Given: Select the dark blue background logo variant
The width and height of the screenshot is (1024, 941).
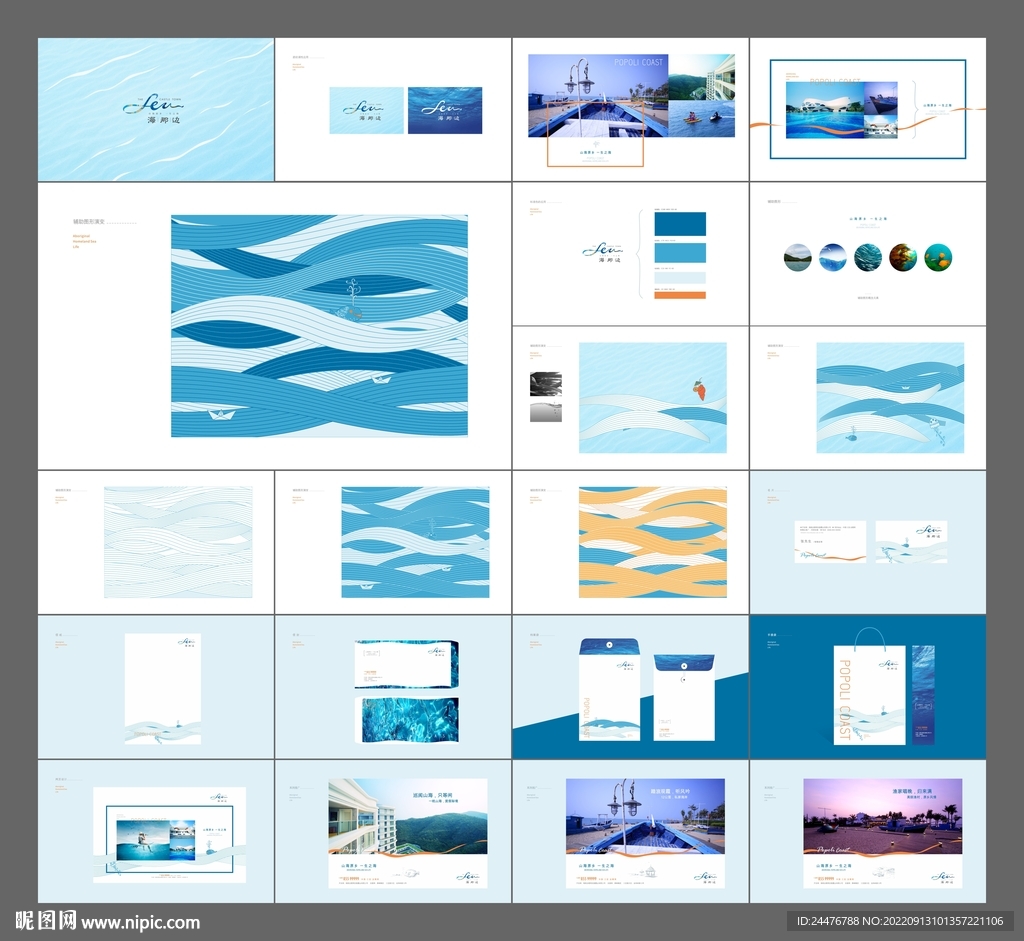Looking at the screenshot, I should [445, 110].
